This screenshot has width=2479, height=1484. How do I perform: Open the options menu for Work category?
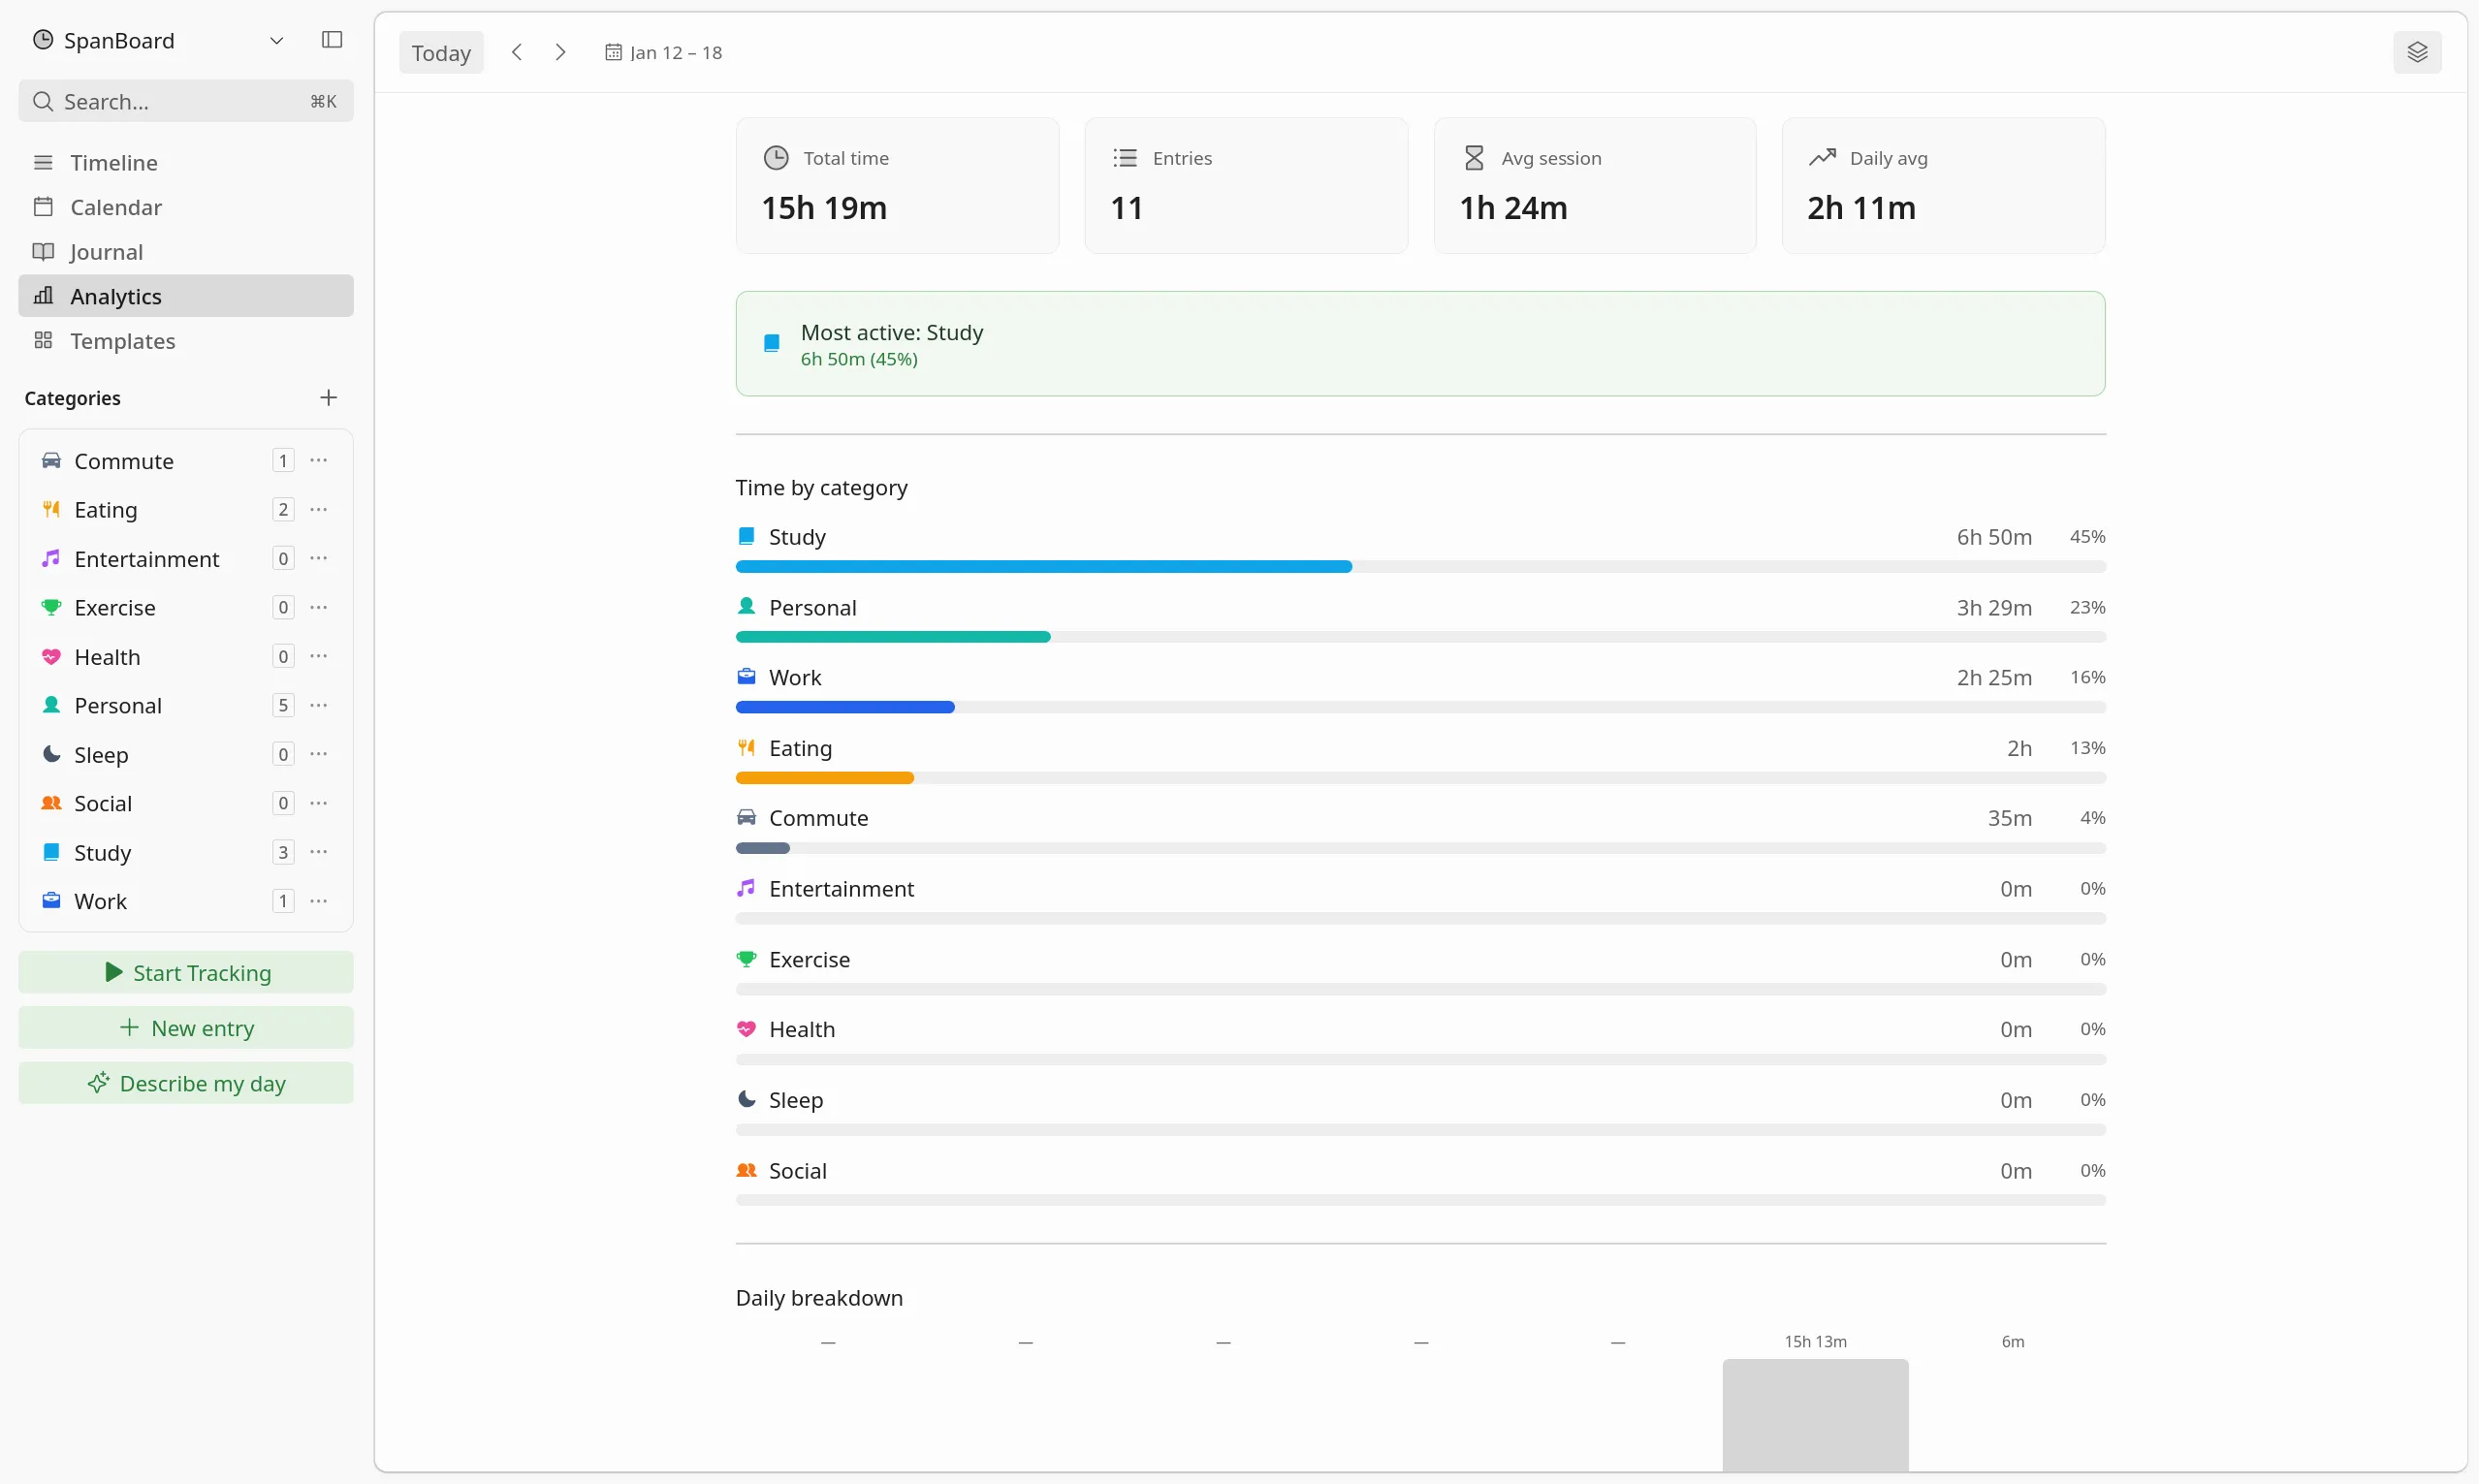point(319,900)
